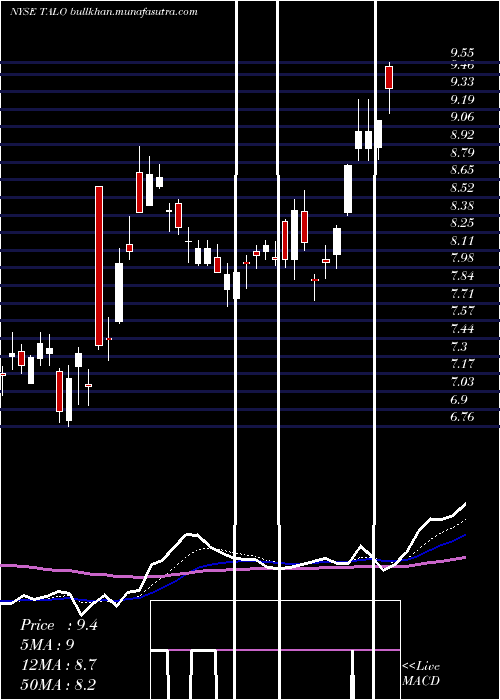Select the 7.84 price axis label
Screen dimensions: 500x700
462,276
